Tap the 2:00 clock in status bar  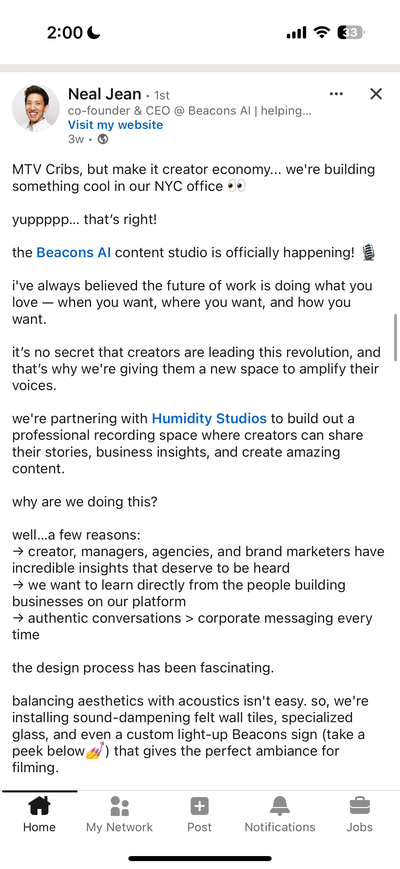(x=65, y=33)
